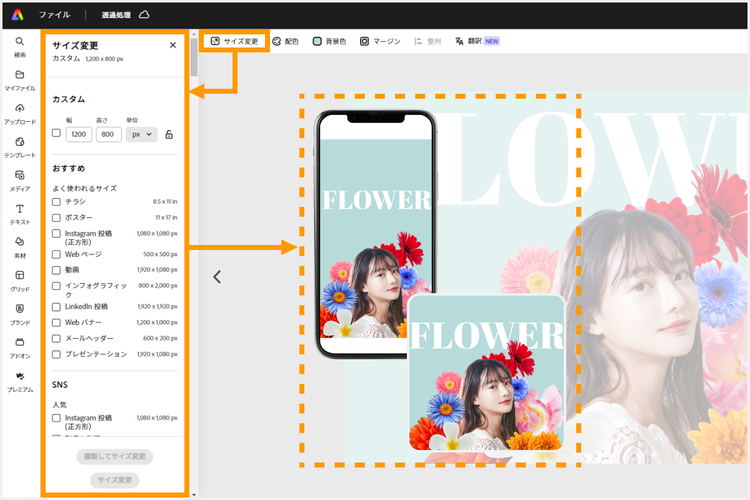Open the アドオン panel
The image size is (750, 500).
pos(20,348)
